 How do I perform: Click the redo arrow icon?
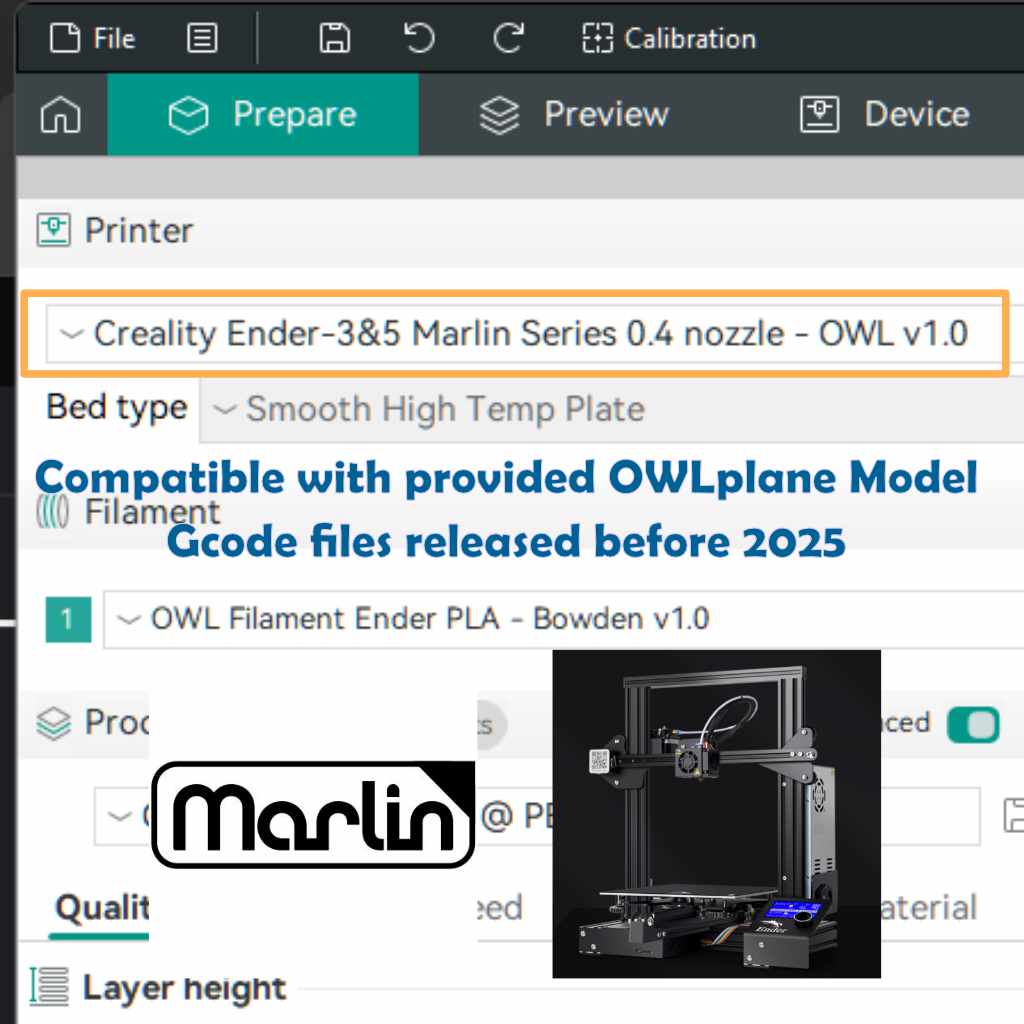(x=508, y=39)
